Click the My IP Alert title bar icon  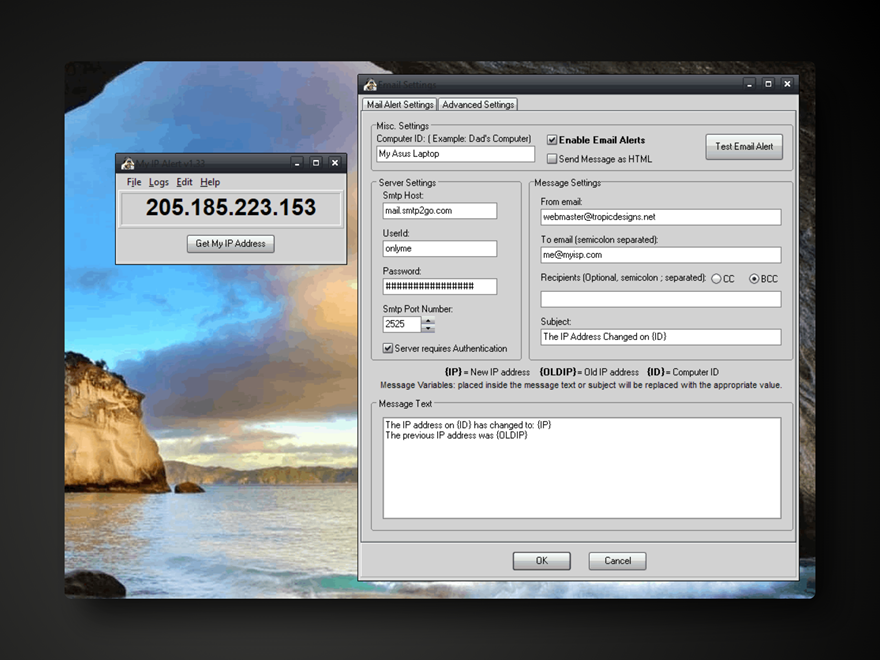tap(127, 163)
